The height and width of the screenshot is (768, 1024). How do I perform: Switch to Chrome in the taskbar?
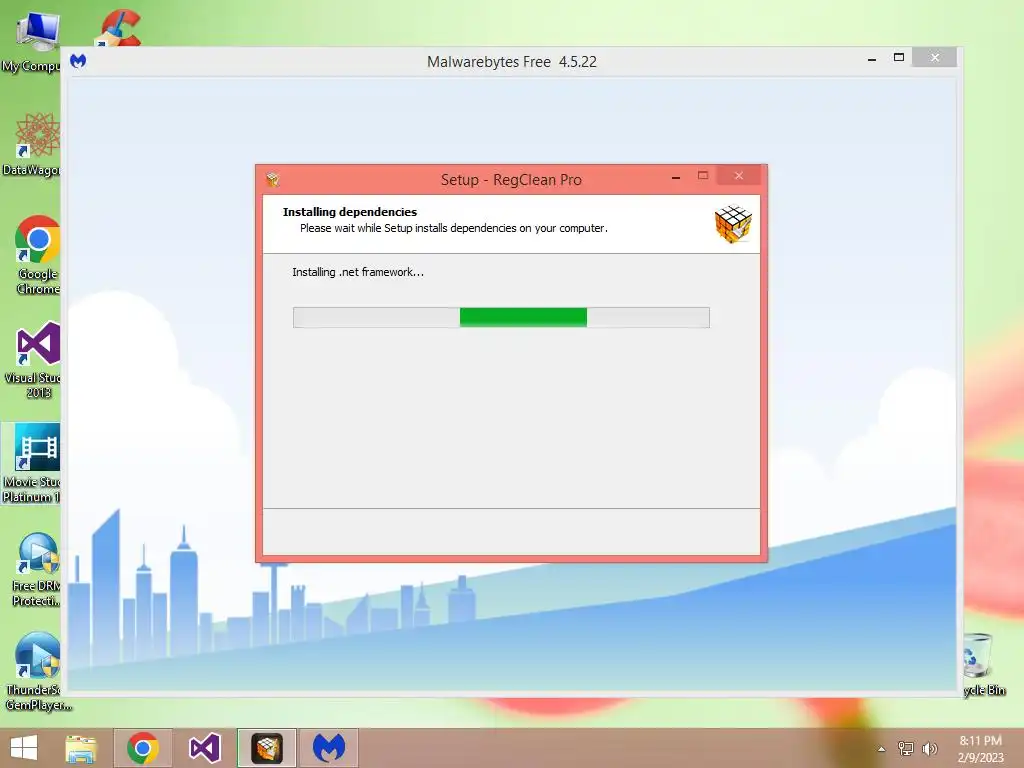coord(142,748)
